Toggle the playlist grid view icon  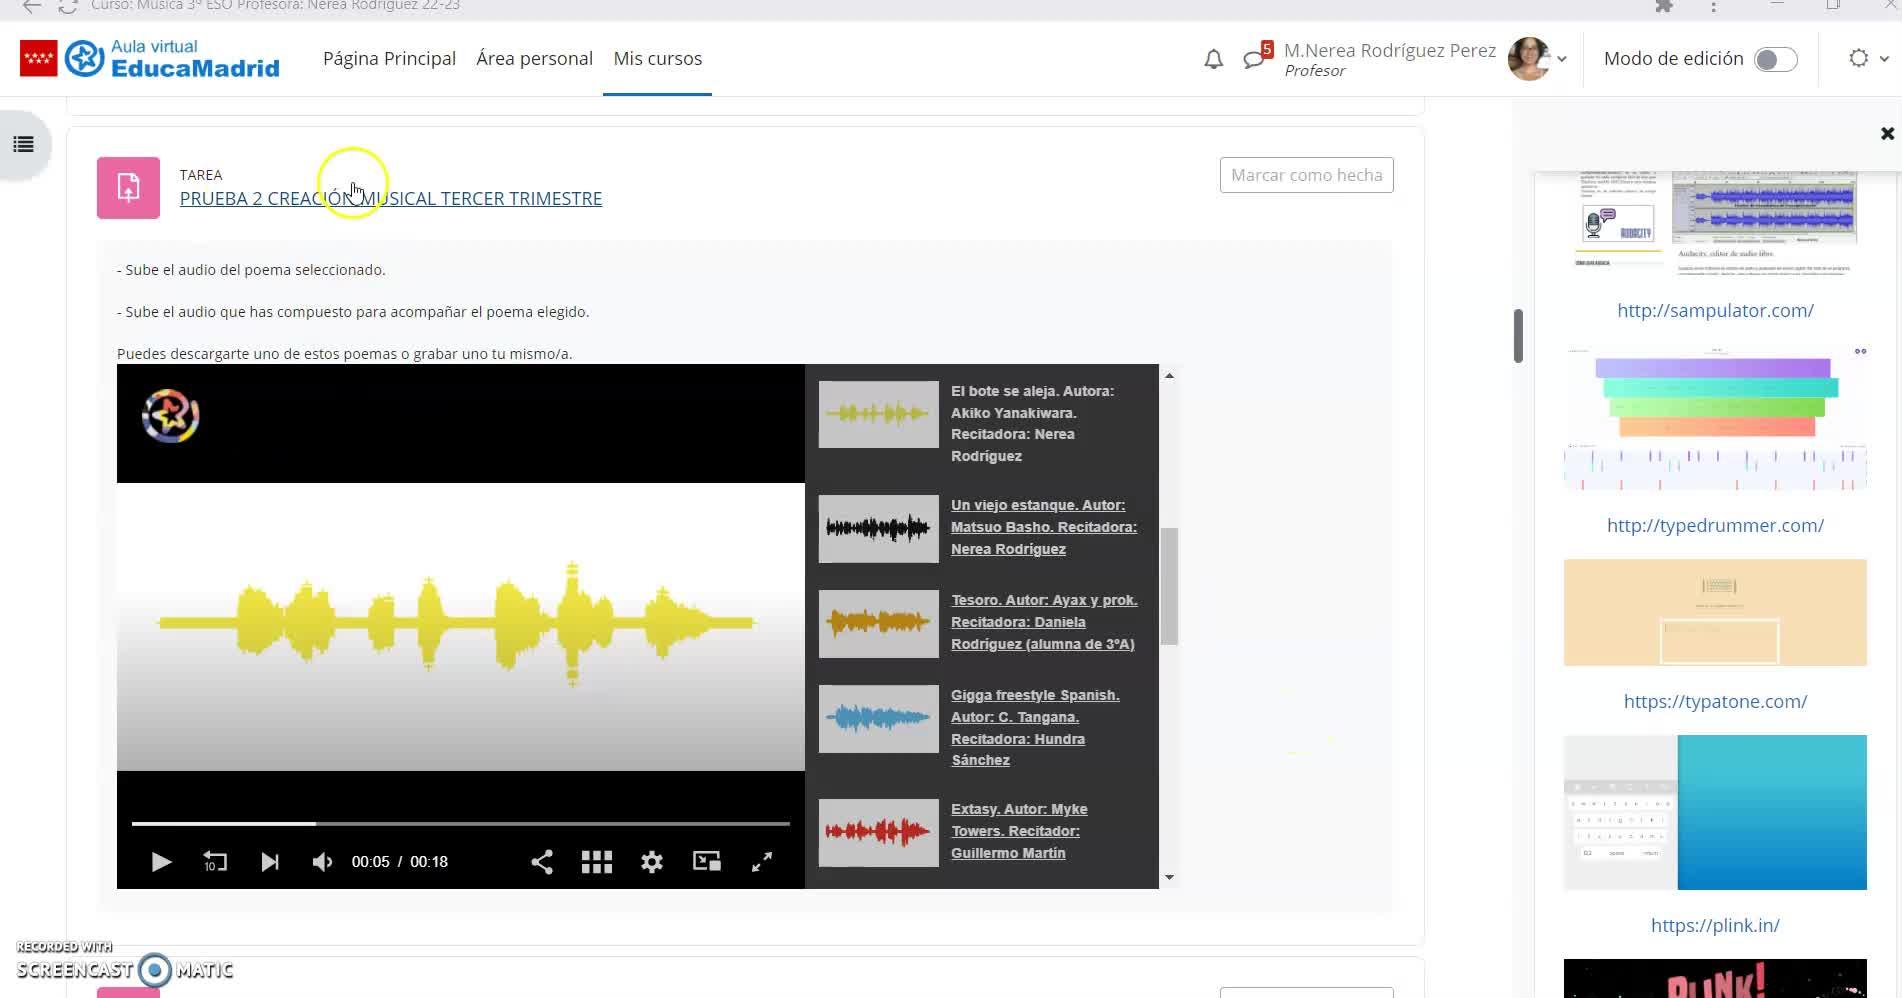coord(597,862)
